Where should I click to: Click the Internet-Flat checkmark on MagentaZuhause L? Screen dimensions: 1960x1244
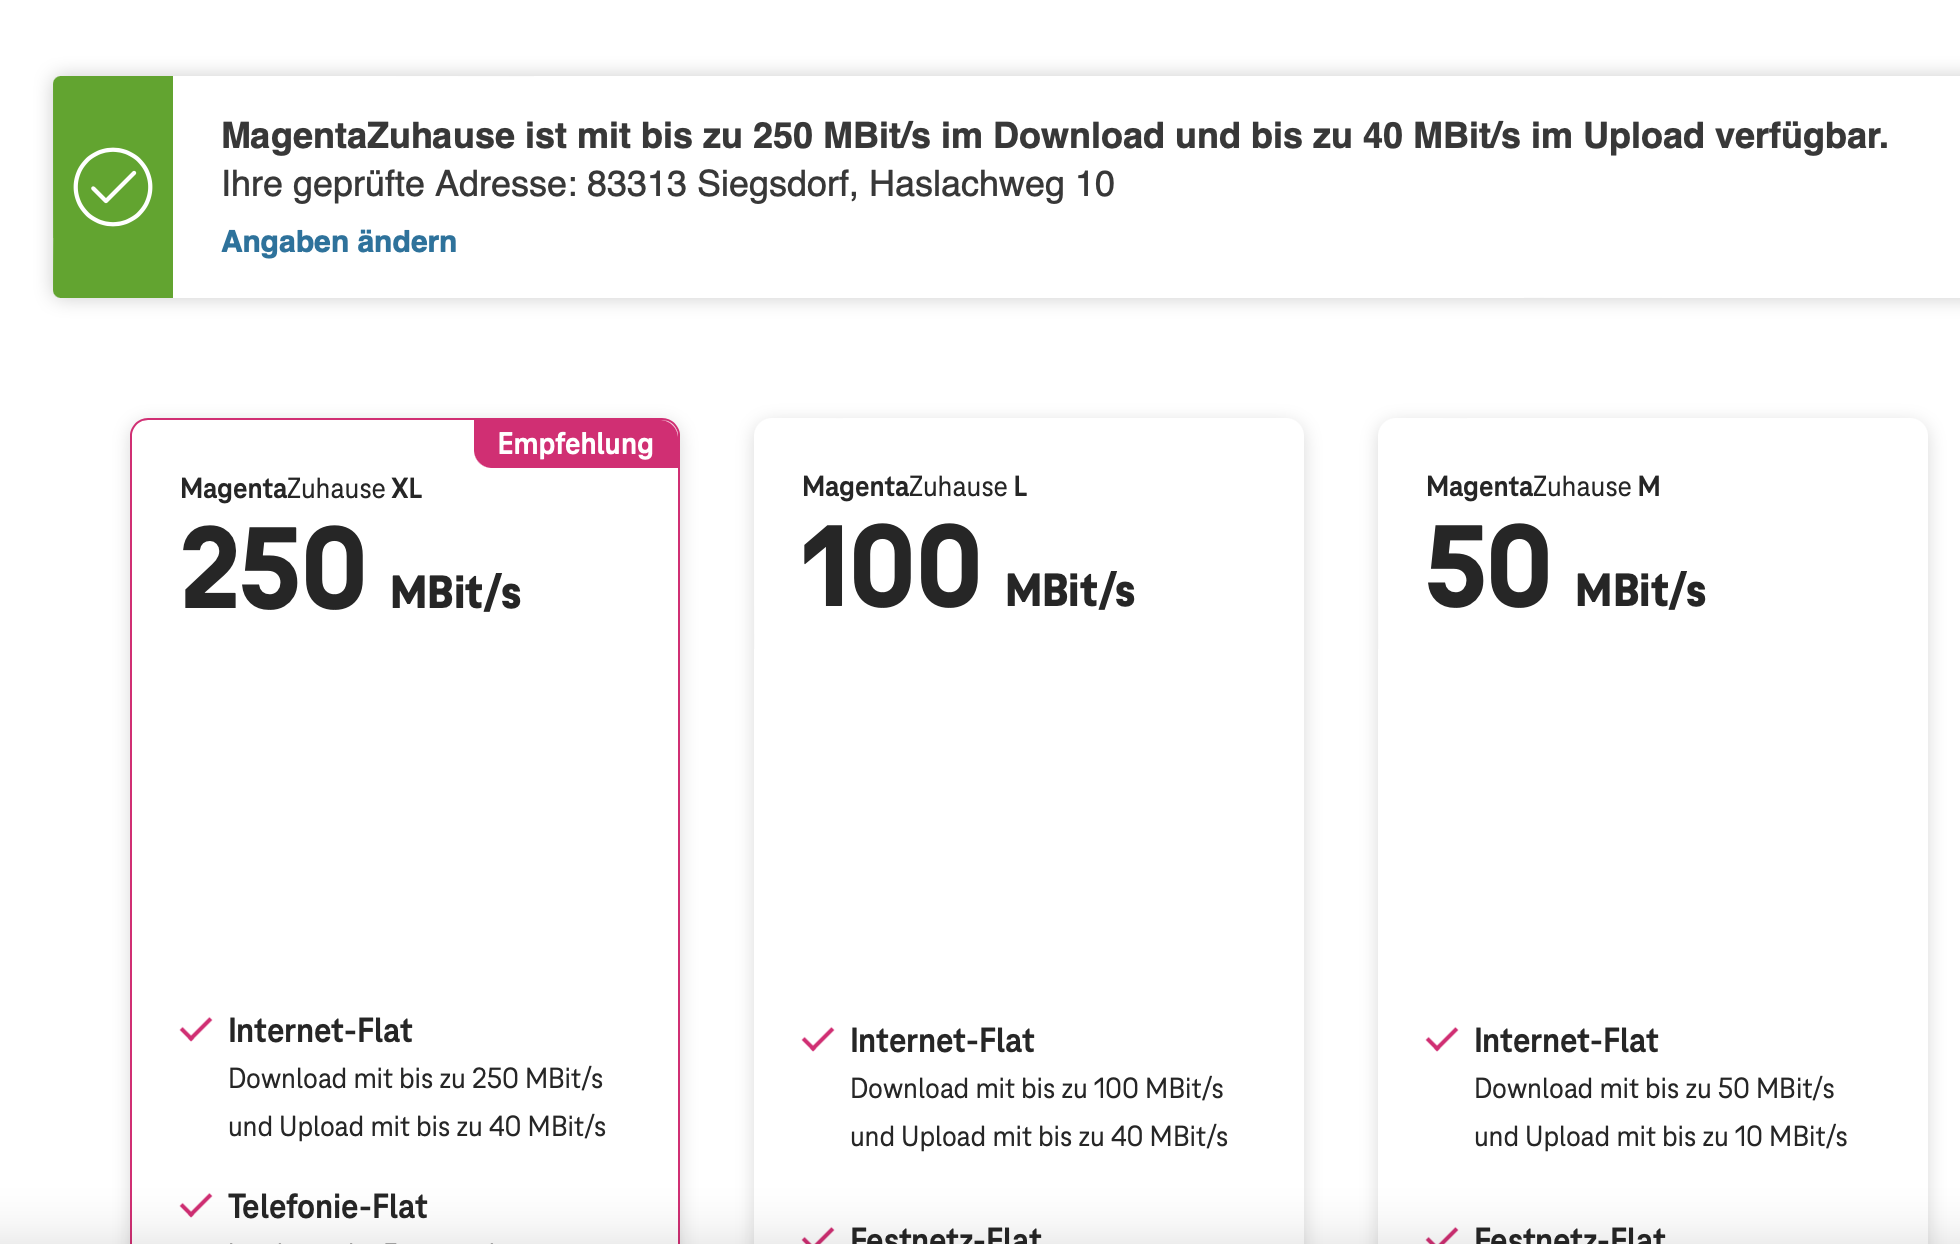click(818, 1040)
